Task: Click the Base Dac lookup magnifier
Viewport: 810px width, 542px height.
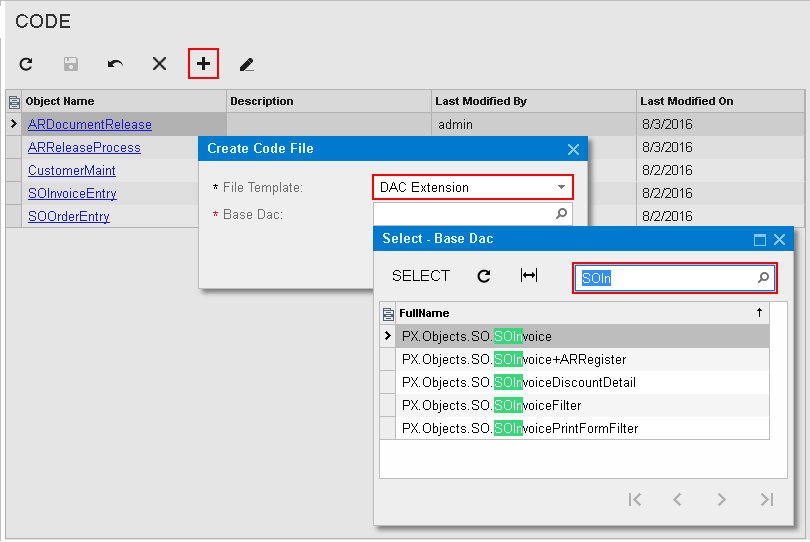Action: [x=561, y=214]
